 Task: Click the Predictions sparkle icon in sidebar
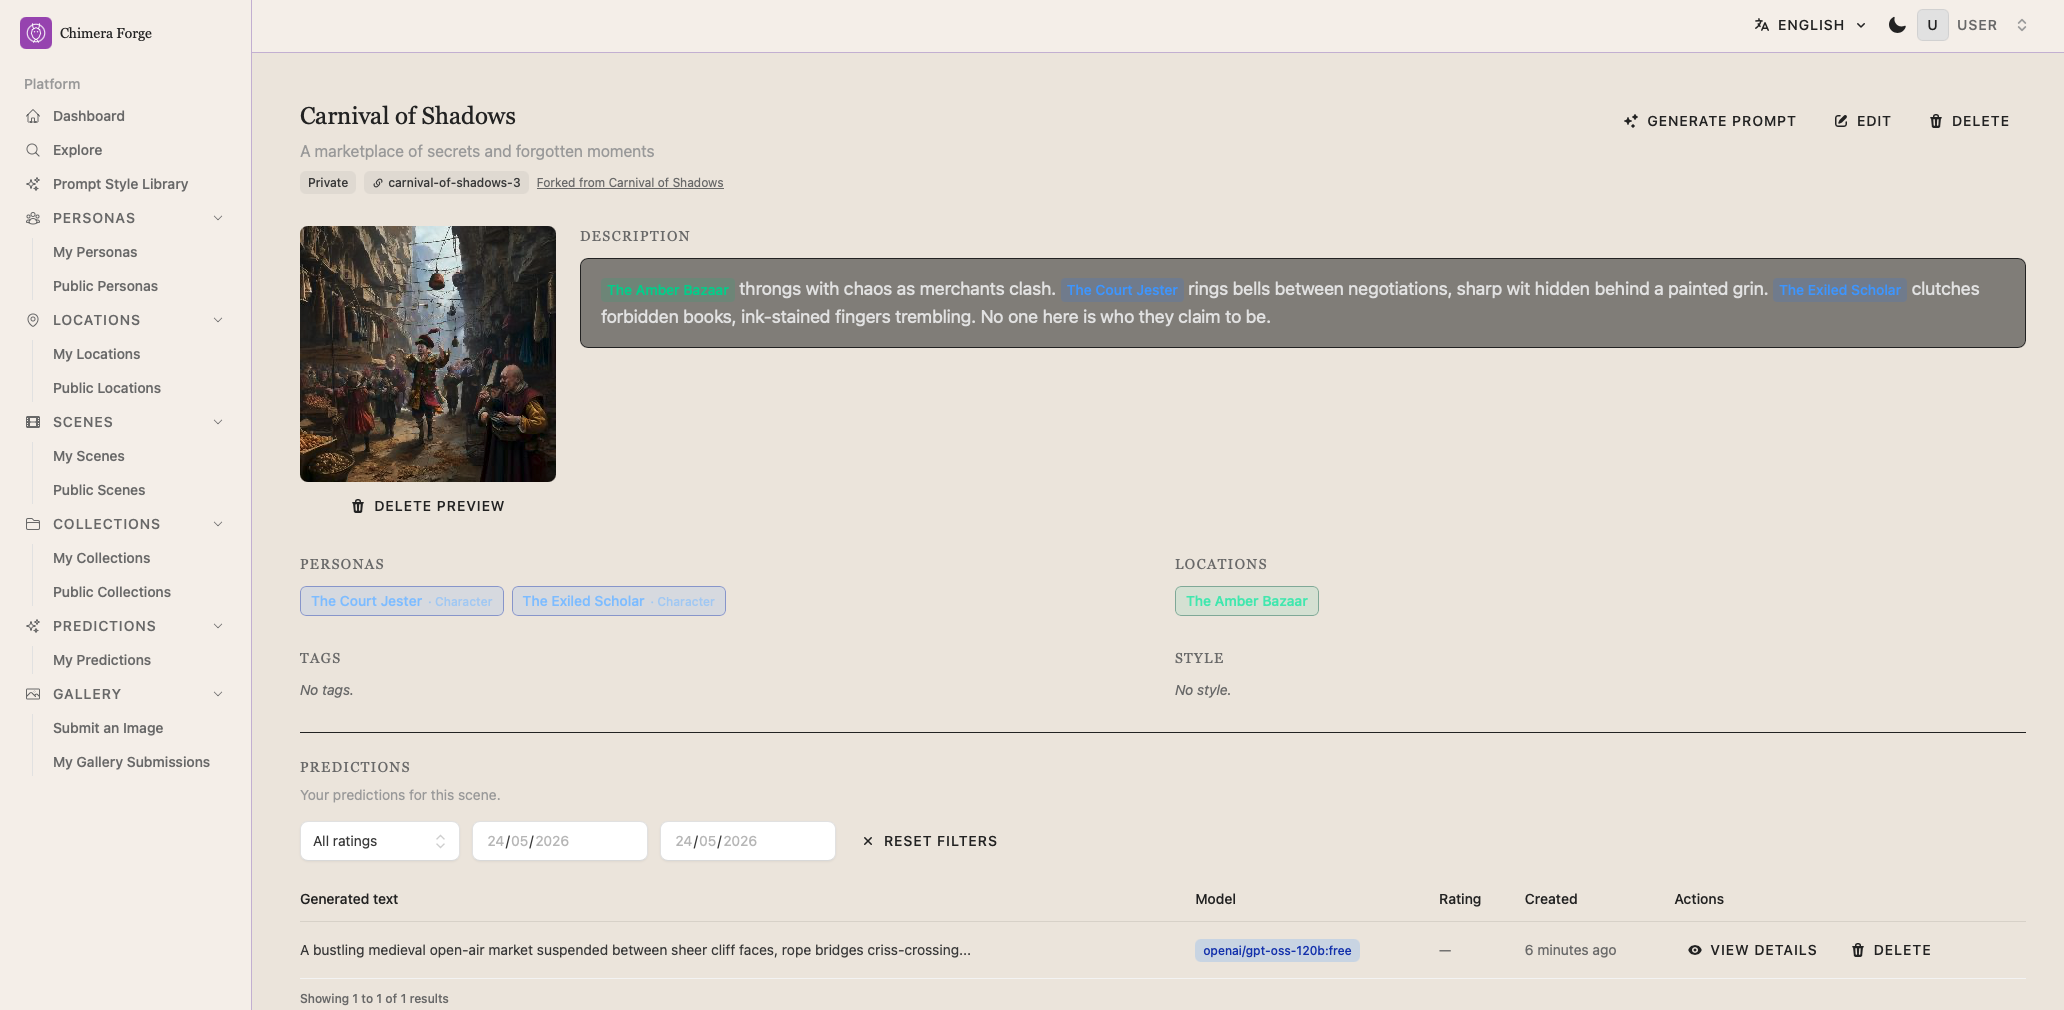[33, 626]
